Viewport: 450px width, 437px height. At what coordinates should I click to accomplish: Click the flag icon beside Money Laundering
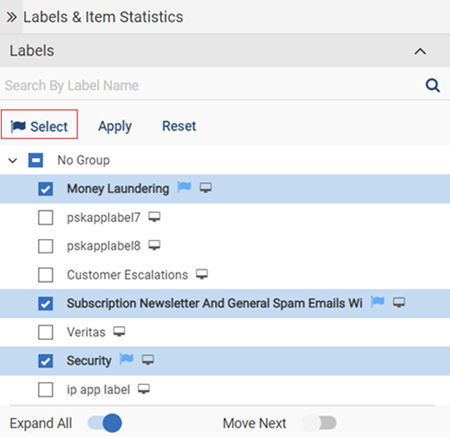184,187
